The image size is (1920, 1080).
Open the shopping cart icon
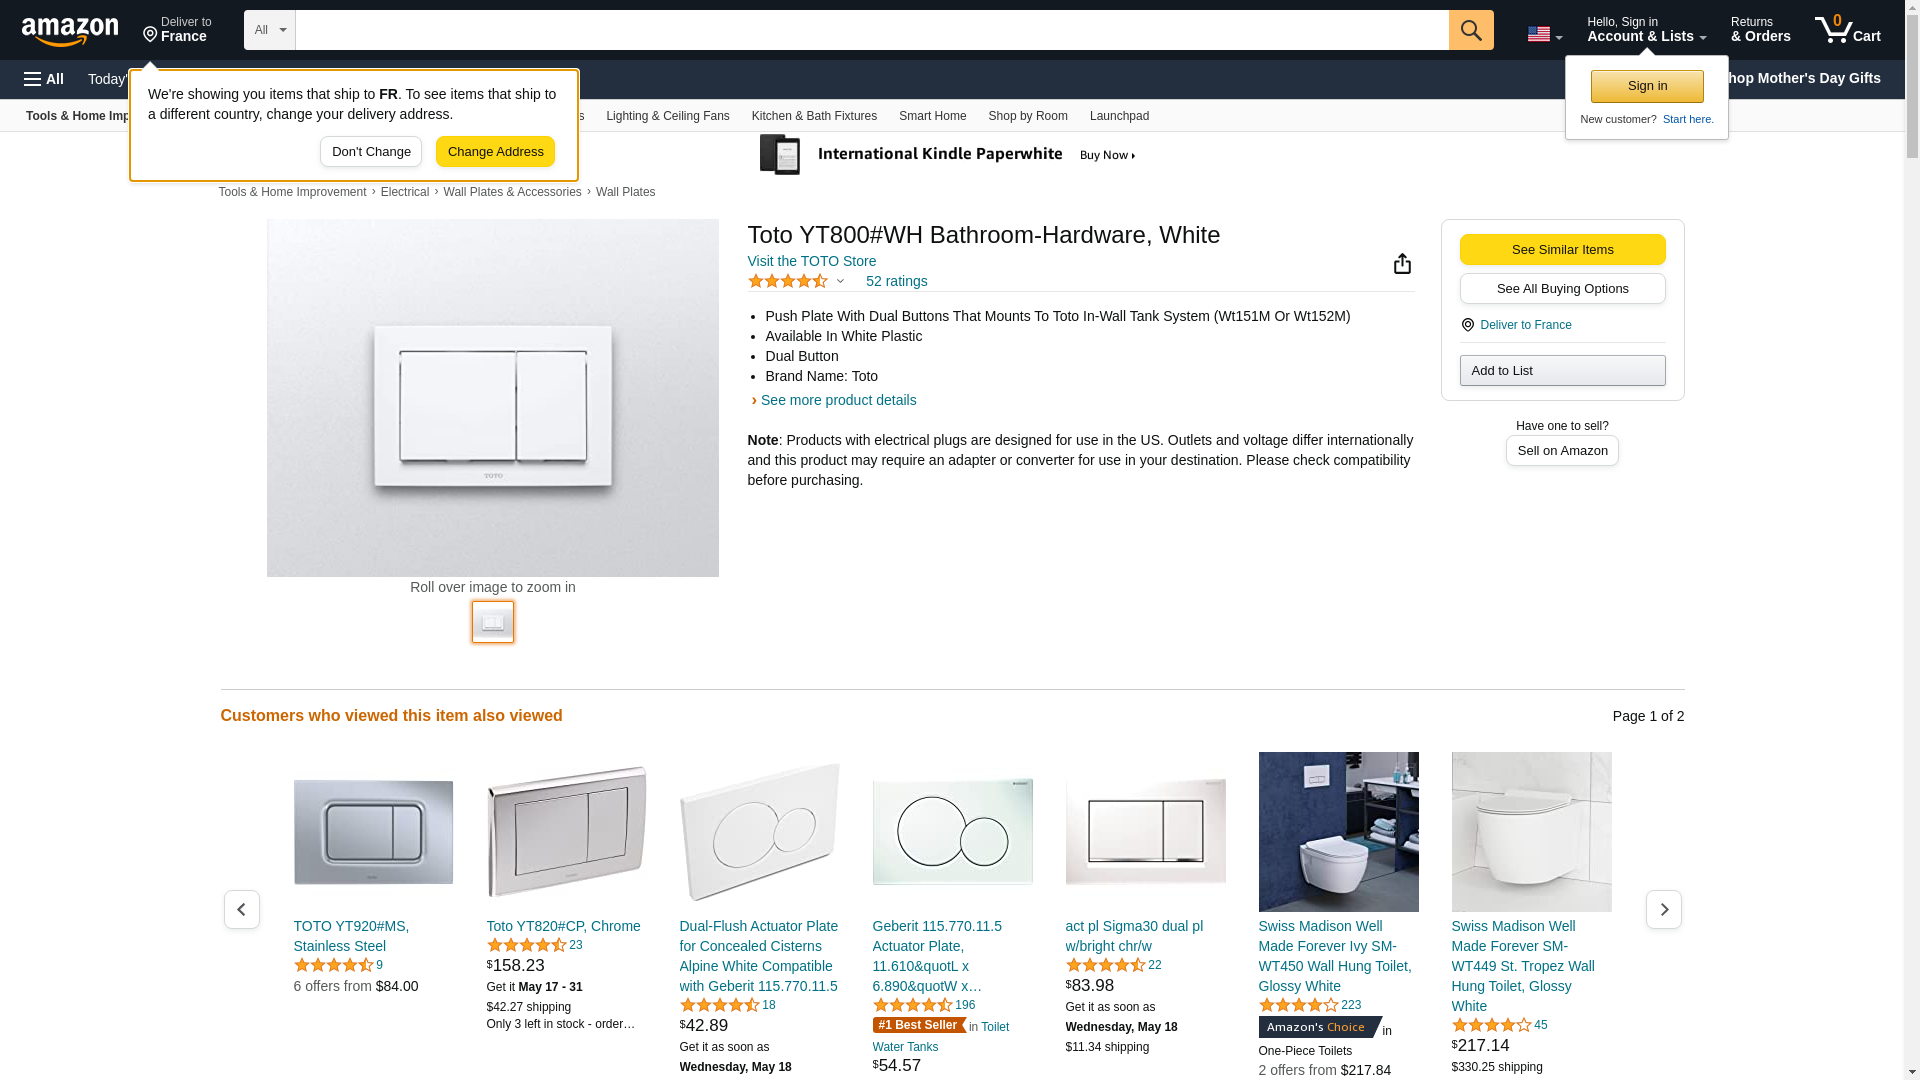pyautogui.click(x=1847, y=30)
